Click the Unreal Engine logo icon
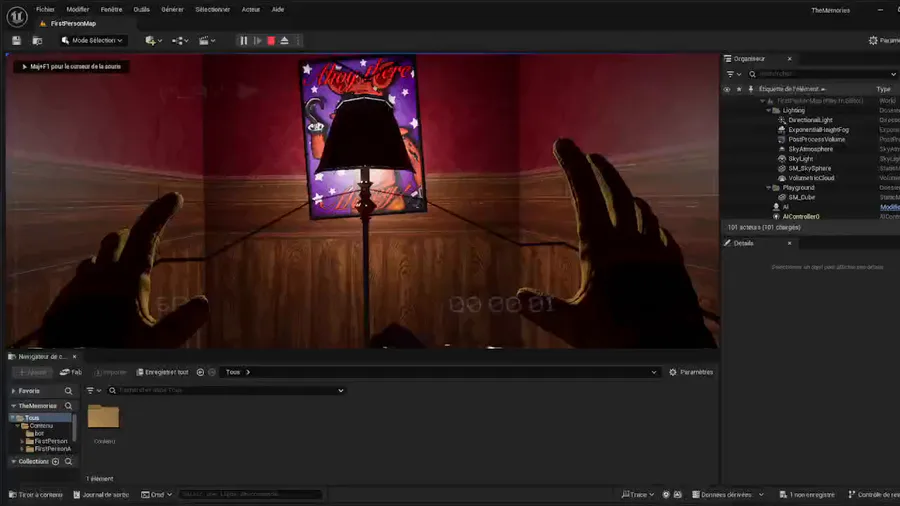900x506 pixels. 17,17
